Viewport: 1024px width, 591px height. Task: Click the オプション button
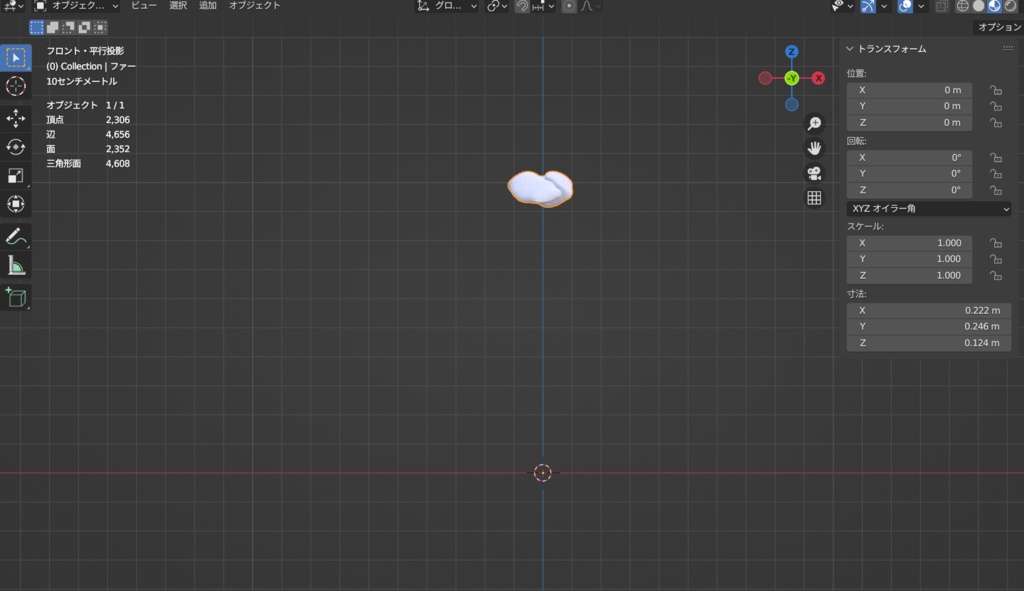click(998, 27)
